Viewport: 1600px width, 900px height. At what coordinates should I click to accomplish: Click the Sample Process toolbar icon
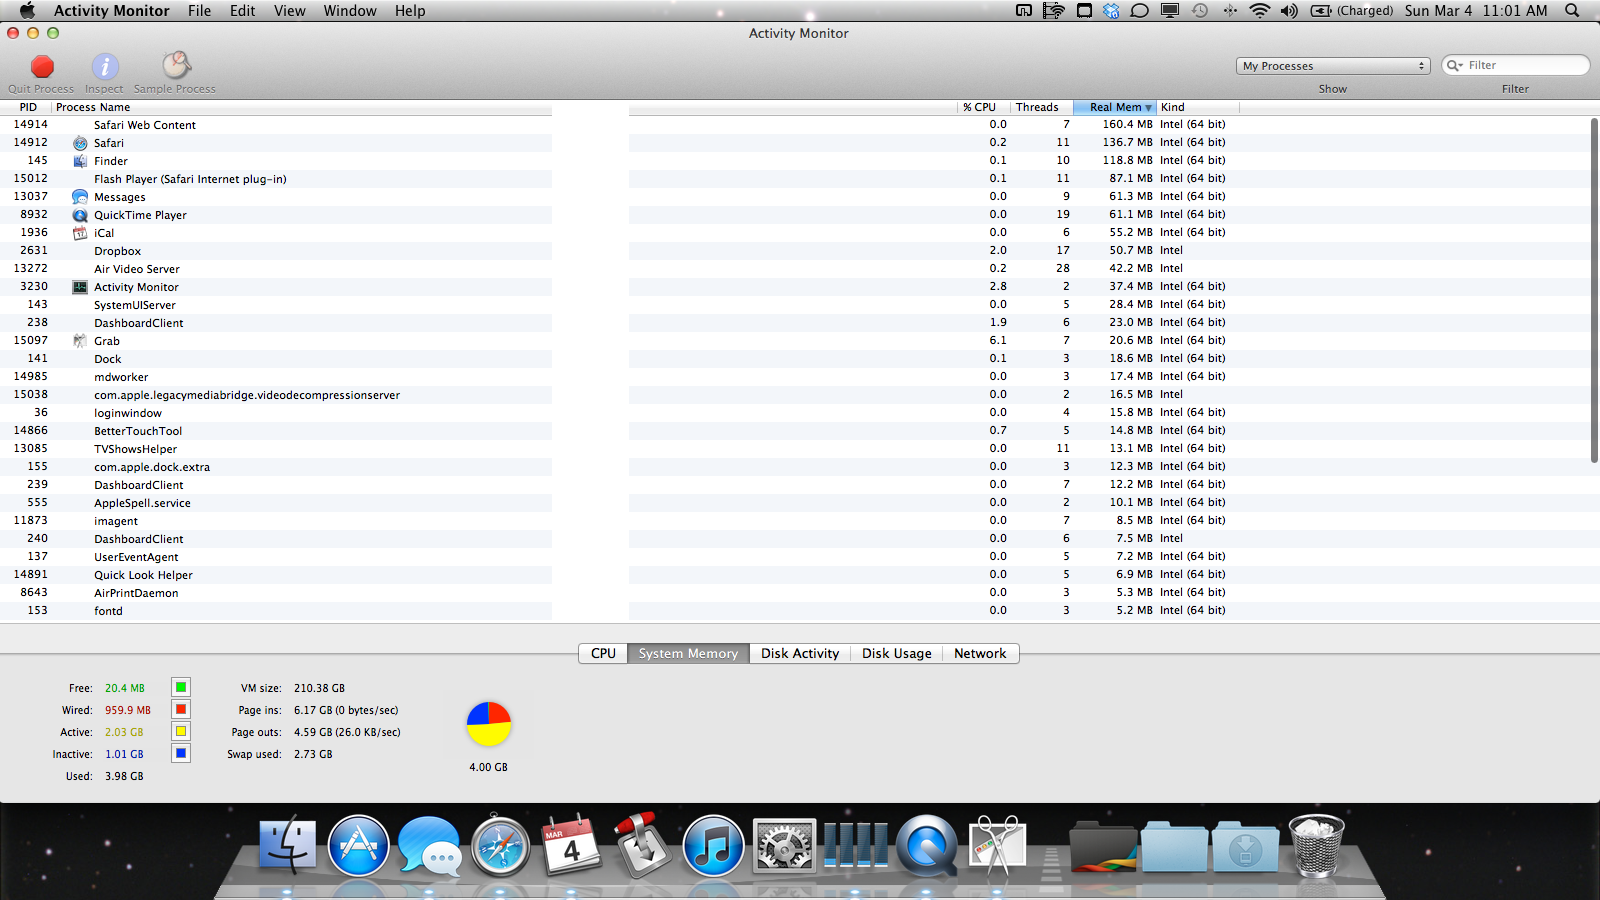tap(176, 66)
